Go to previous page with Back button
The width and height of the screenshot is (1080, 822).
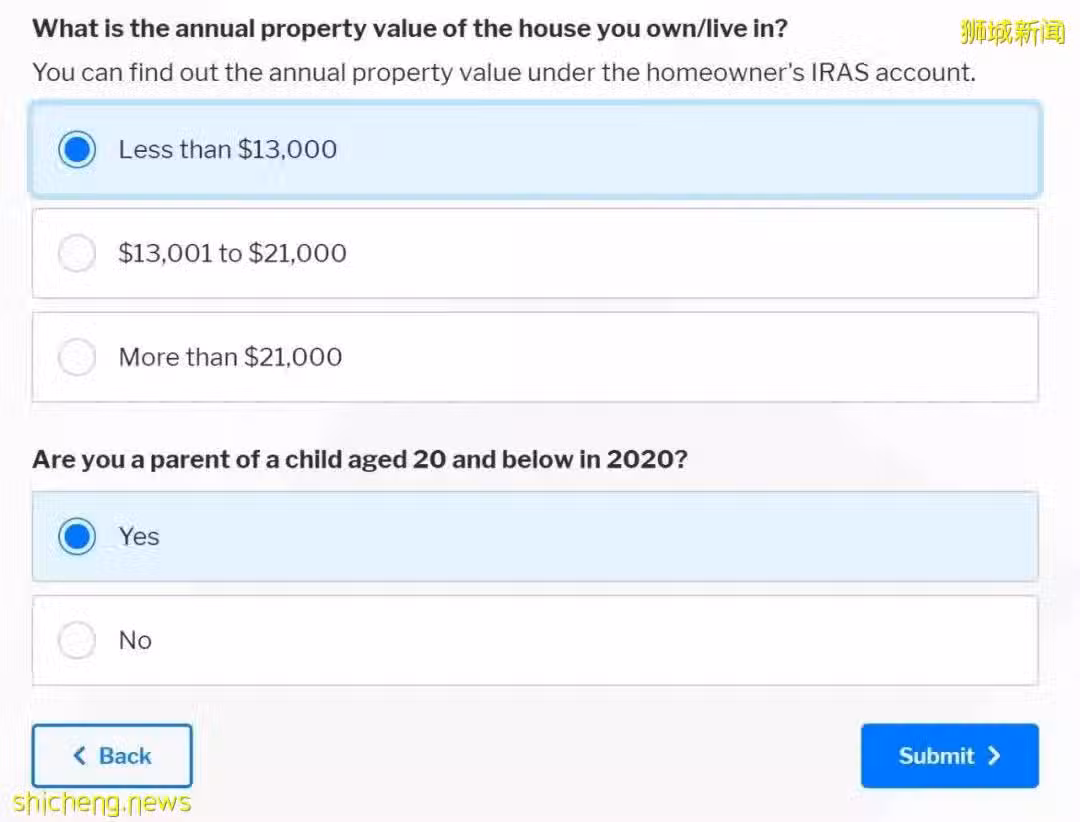tap(112, 756)
